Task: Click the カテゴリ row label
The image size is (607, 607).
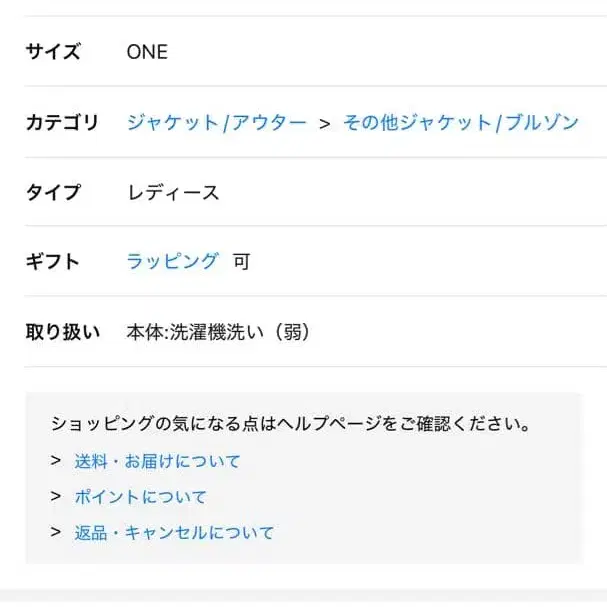Action: click(62, 123)
